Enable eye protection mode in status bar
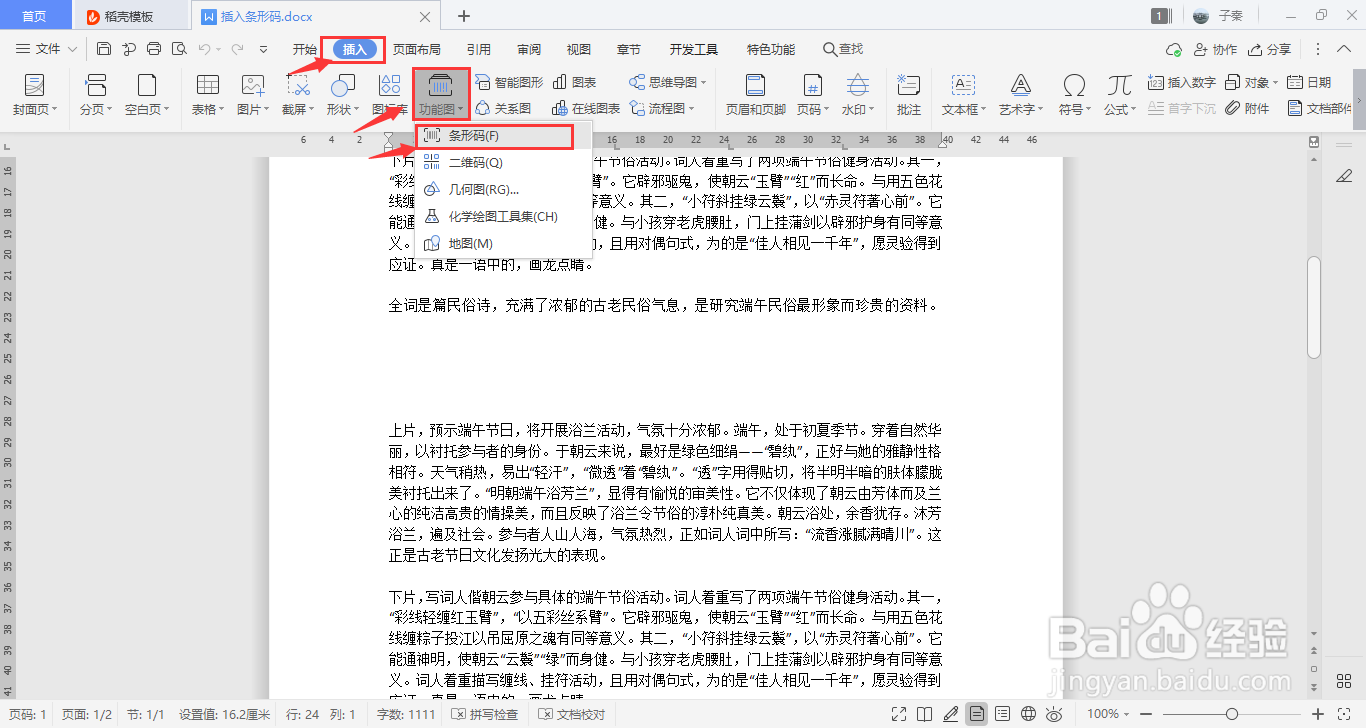Image resolution: width=1366 pixels, height=728 pixels. 1054,714
